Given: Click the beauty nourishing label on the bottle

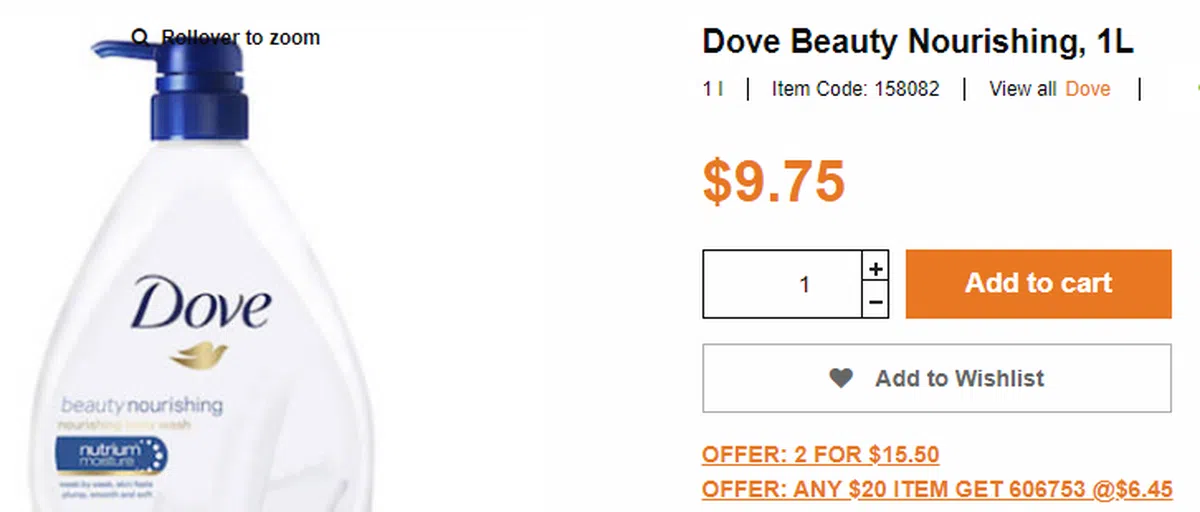Looking at the screenshot, I should tap(142, 406).
